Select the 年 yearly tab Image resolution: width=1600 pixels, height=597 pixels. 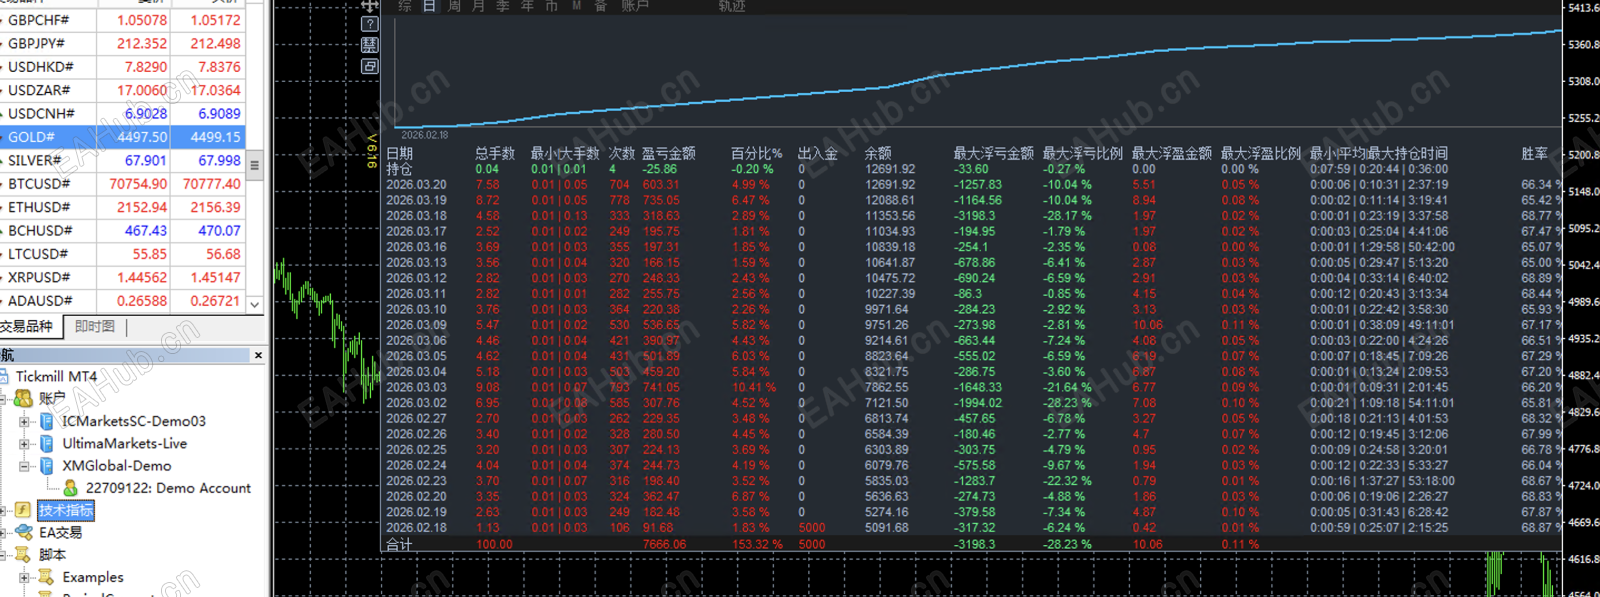[x=527, y=5]
